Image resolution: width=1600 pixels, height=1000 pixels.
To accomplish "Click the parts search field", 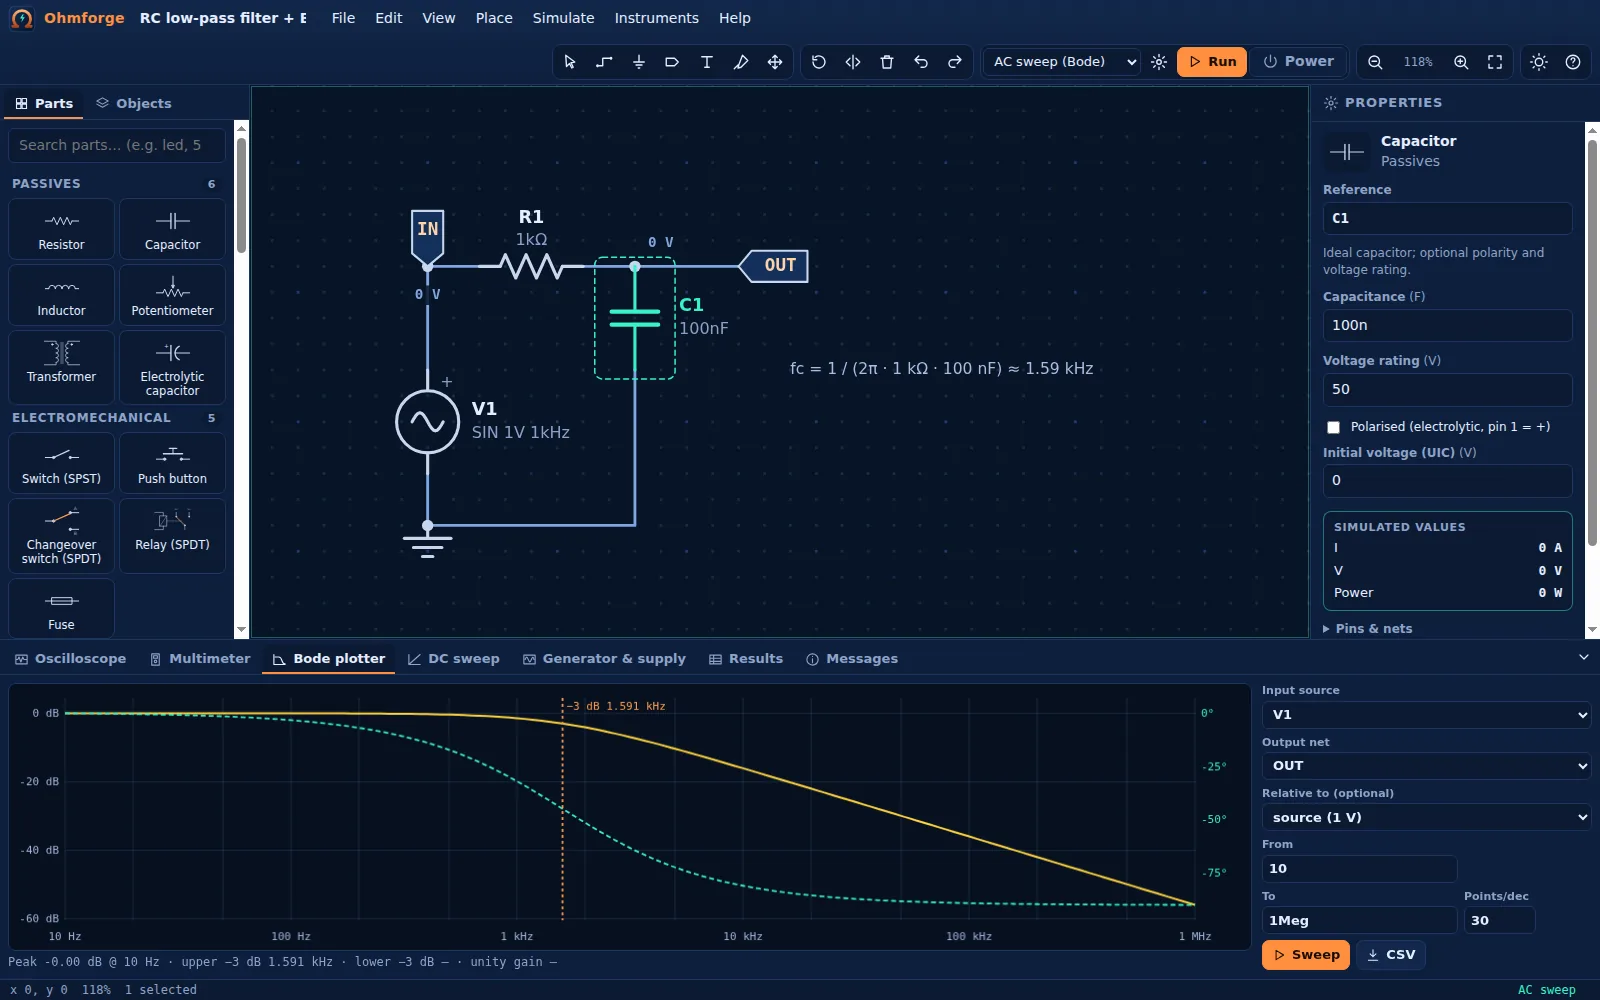I will pos(118,146).
